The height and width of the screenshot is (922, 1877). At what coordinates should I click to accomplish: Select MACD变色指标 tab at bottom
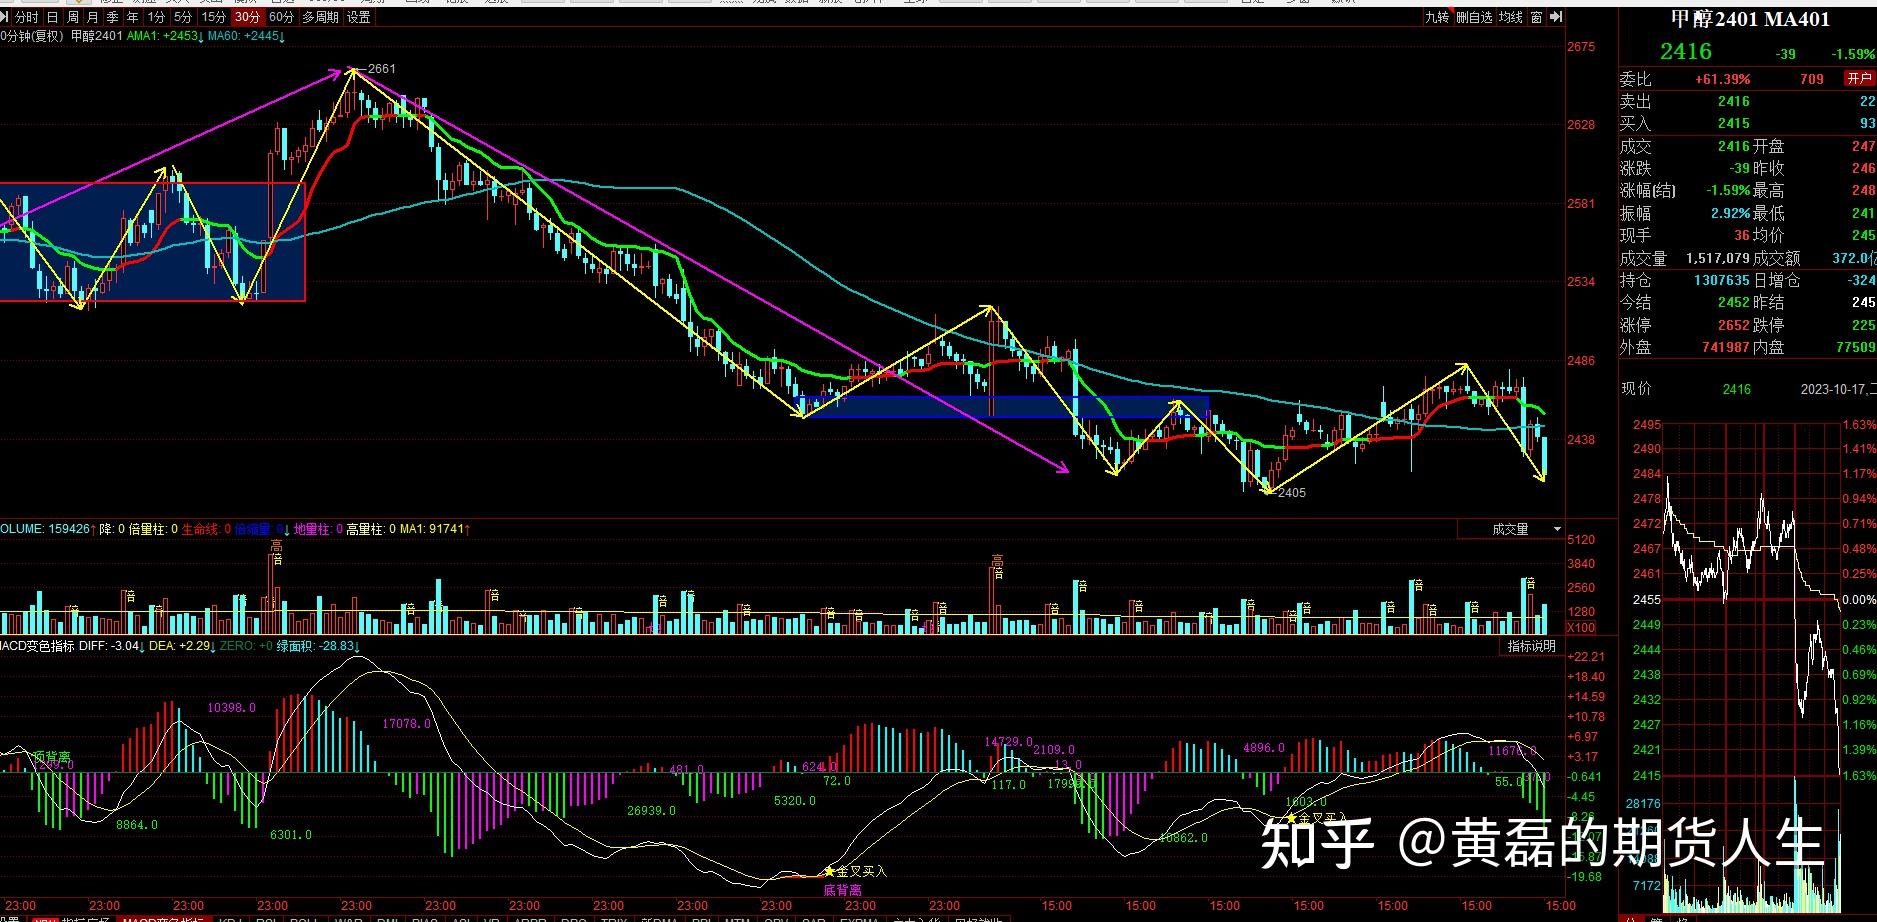164,917
